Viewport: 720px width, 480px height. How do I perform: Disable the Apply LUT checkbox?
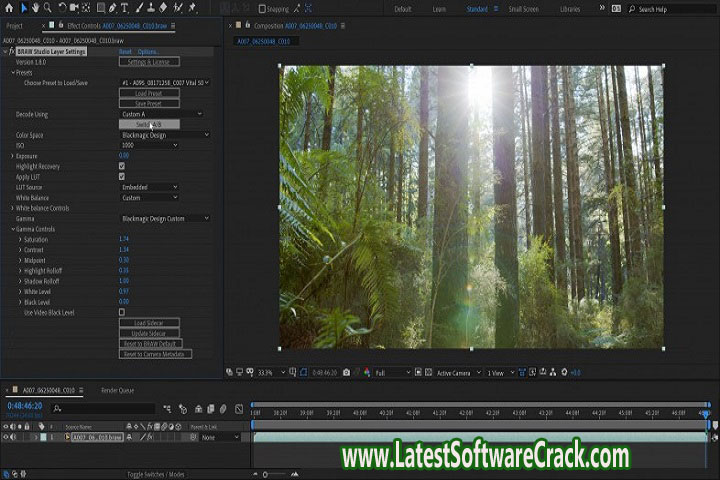[122, 176]
